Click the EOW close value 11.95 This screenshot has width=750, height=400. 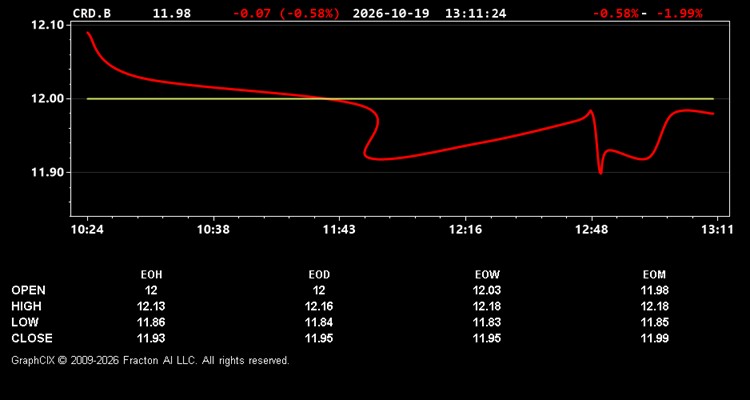coord(487,338)
